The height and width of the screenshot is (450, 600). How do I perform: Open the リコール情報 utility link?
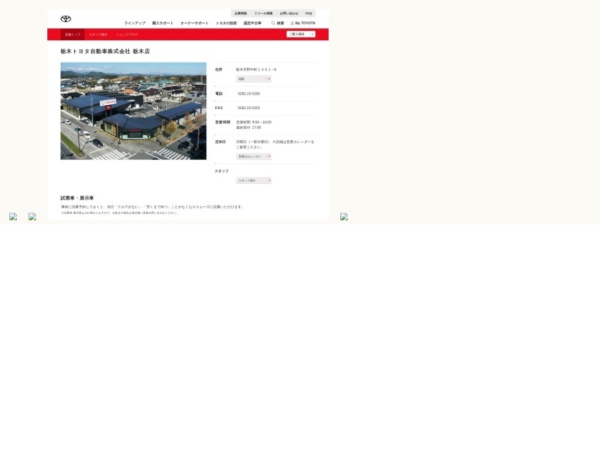[x=264, y=13]
